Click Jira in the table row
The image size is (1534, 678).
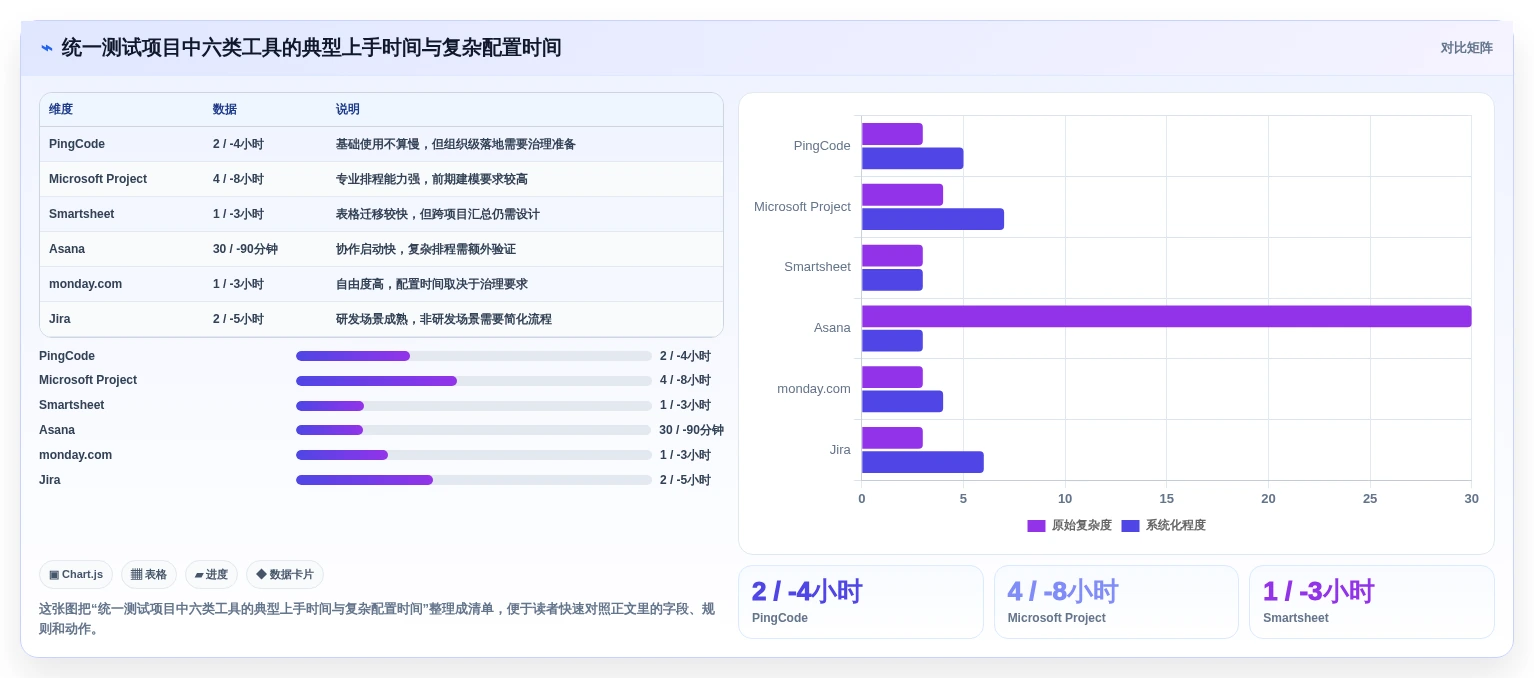60,319
